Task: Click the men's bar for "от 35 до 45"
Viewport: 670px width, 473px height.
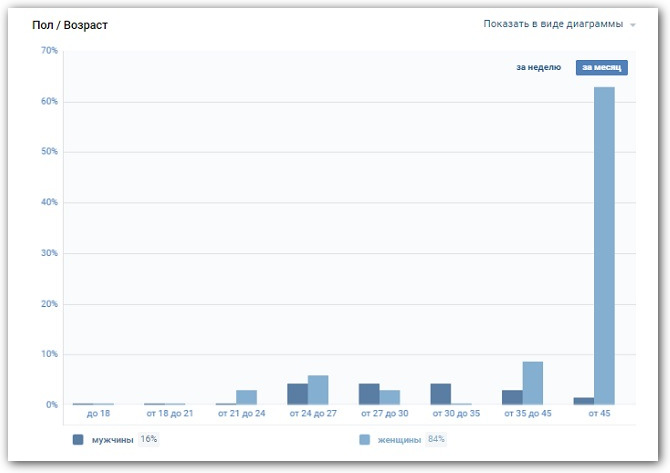Action: [512, 397]
